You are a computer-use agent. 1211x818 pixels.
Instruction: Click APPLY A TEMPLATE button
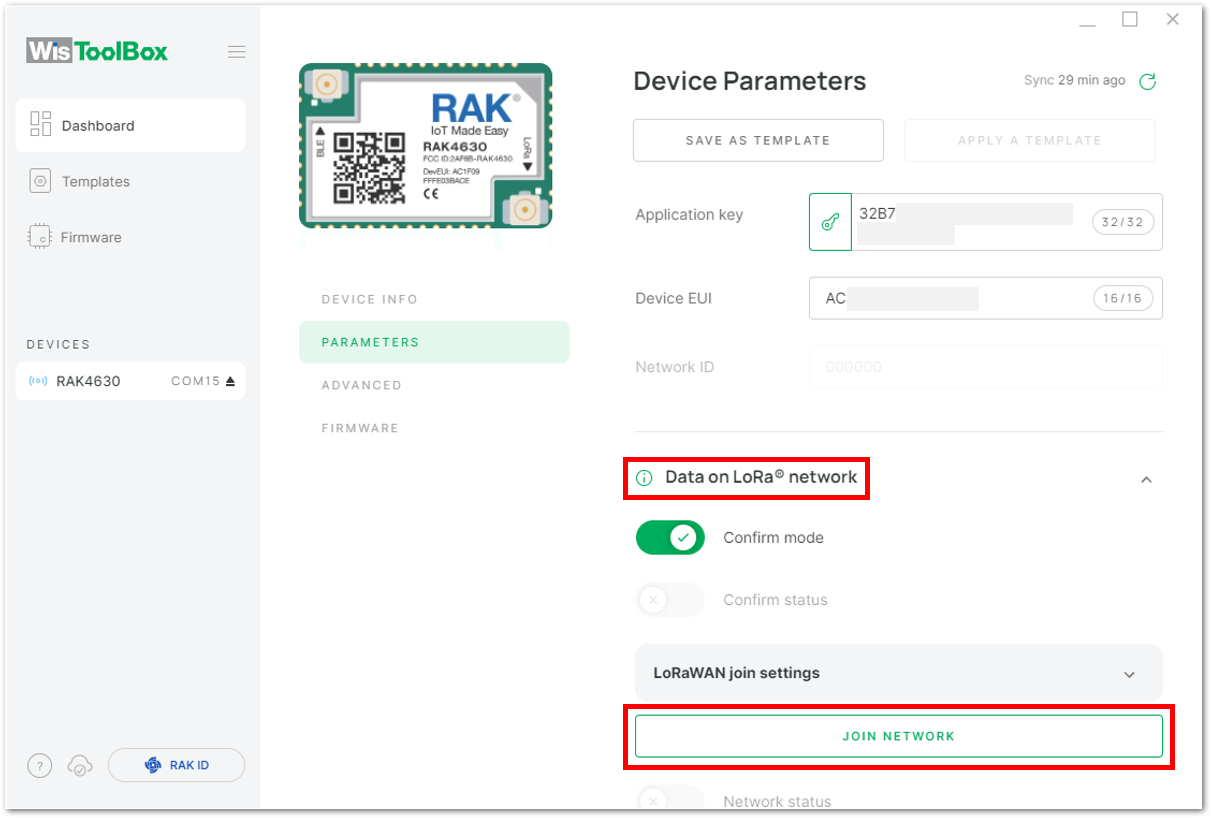(1030, 140)
